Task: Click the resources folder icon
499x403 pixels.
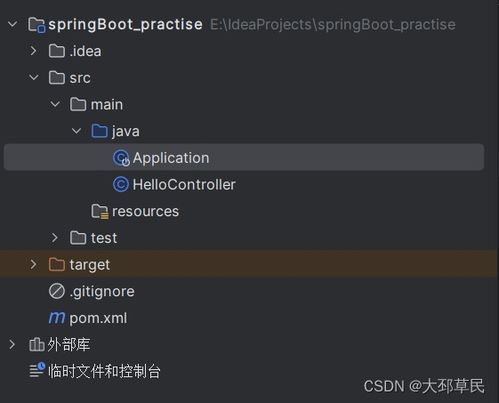Action: pos(100,211)
